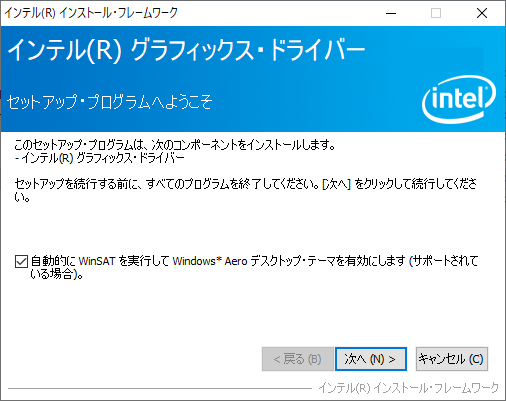Image resolution: width=506 pixels, height=401 pixels.
Task: Click the line このセットアップ・プログラムは、次のコンポーネント
Action: (x=175, y=145)
